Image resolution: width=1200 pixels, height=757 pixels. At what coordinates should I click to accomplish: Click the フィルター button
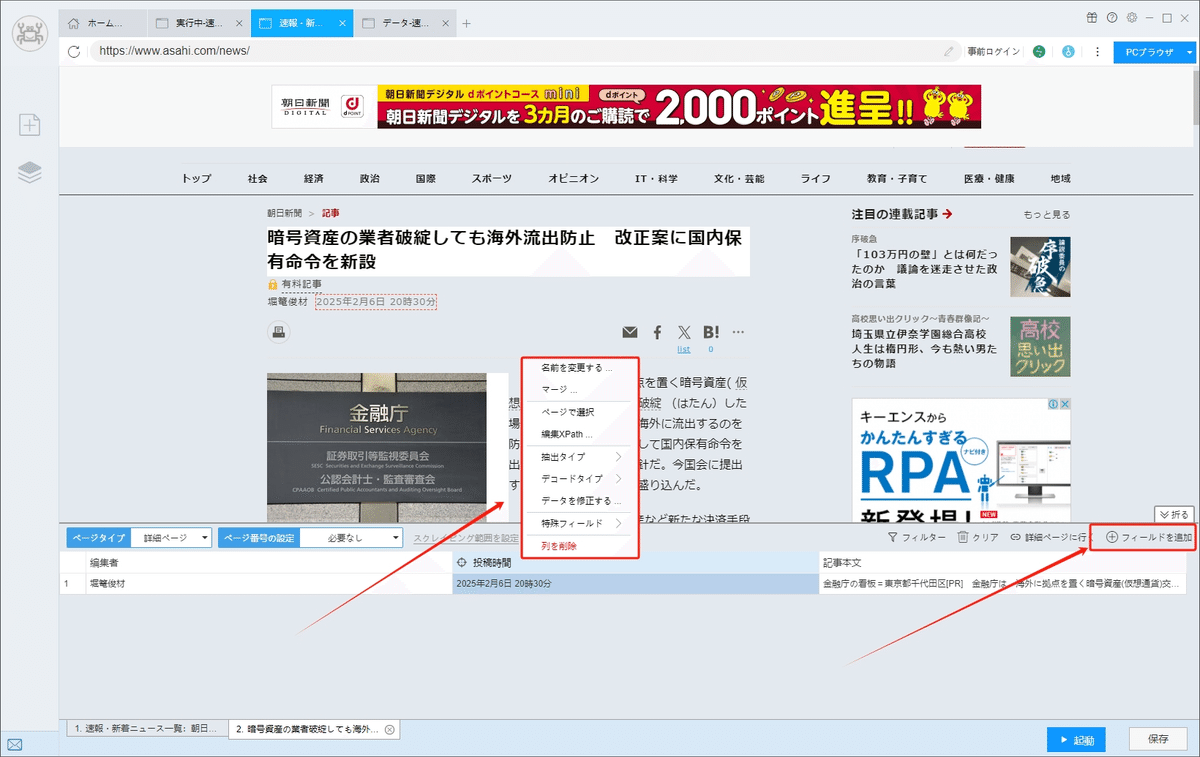coord(917,537)
